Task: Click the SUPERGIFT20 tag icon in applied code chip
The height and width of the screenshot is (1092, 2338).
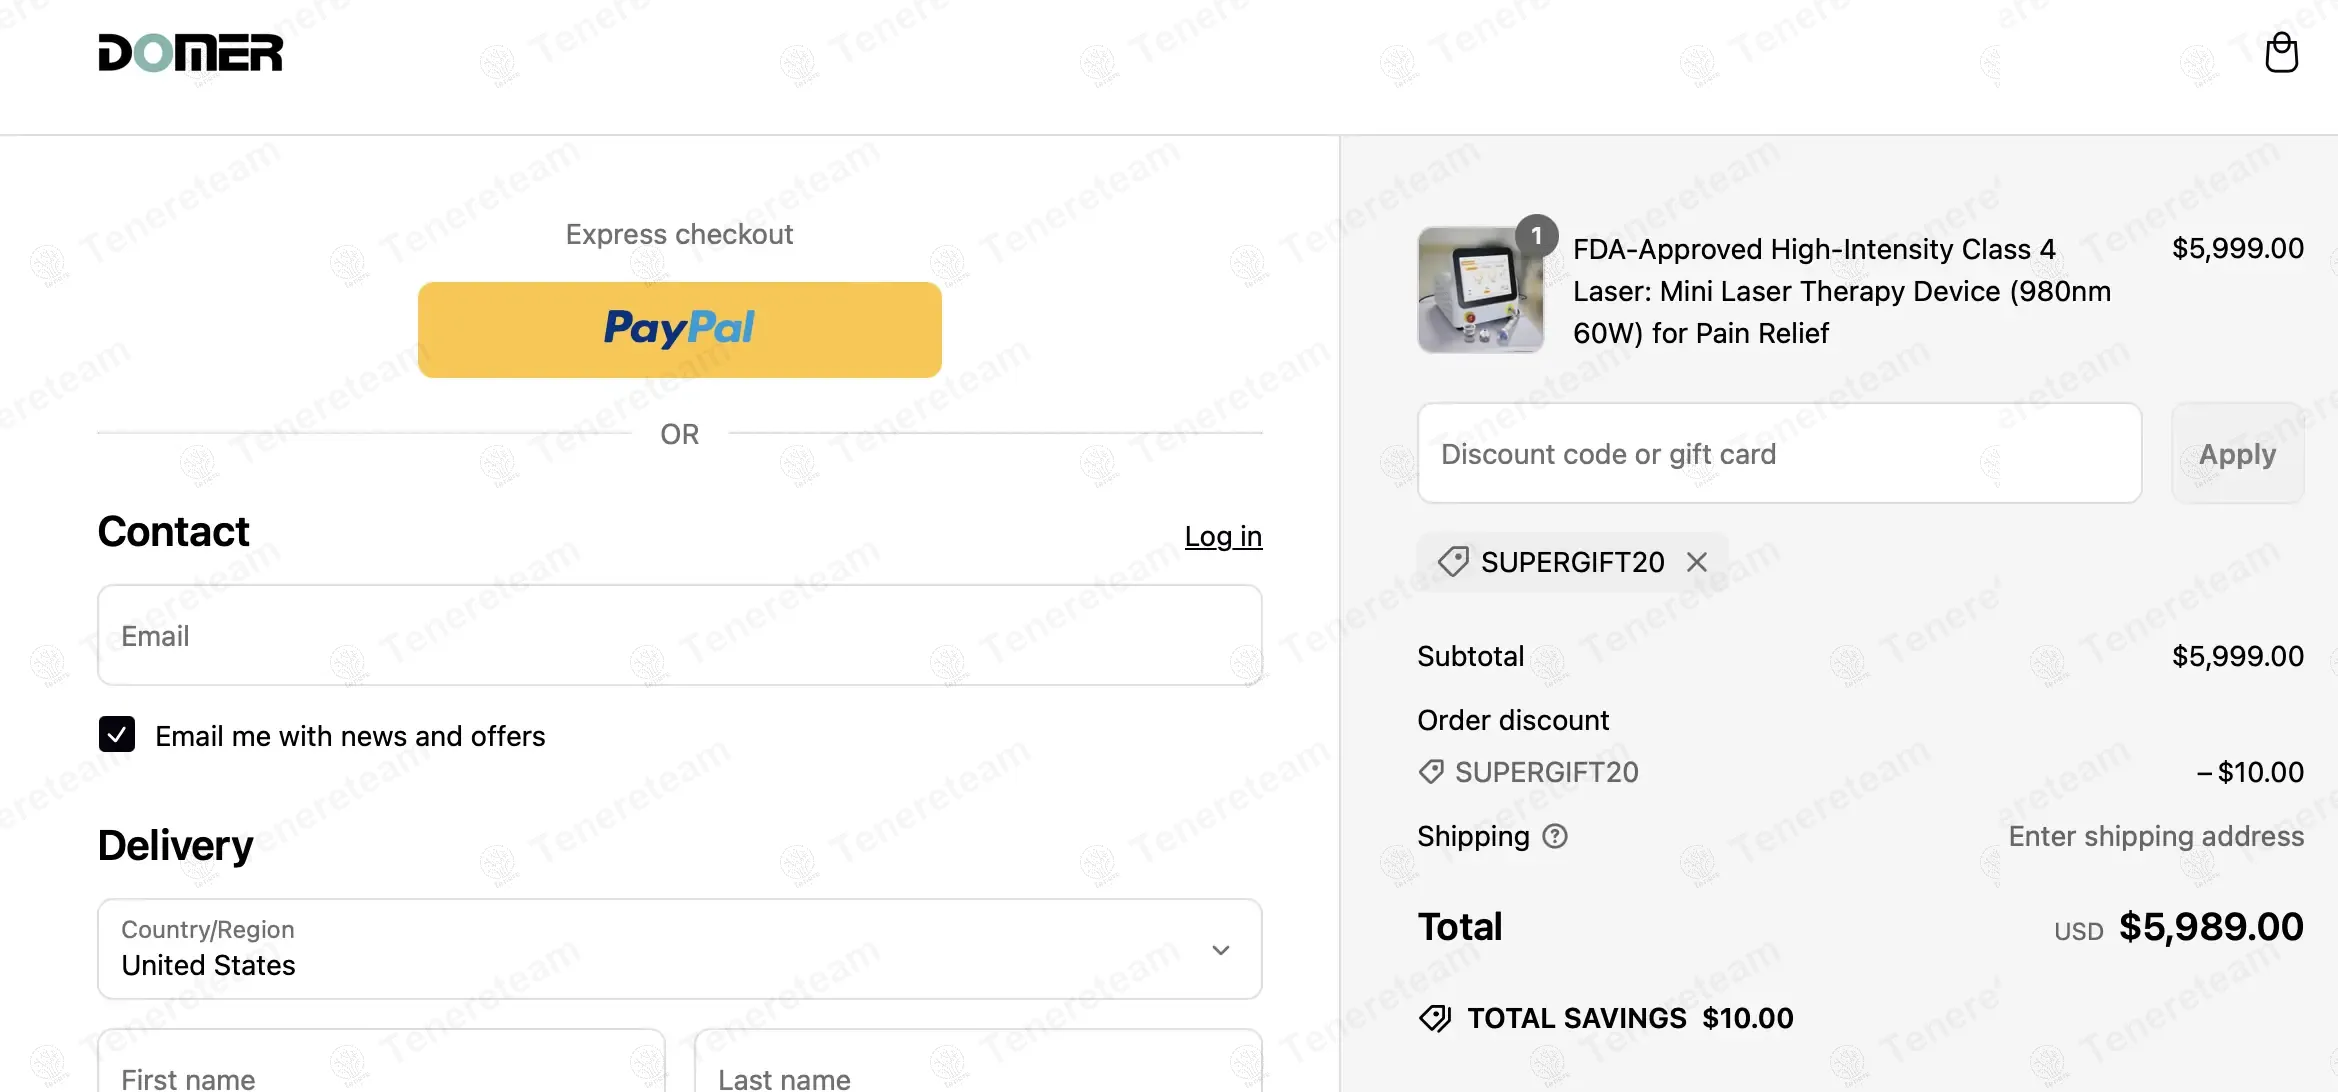Action: click(x=1453, y=562)
